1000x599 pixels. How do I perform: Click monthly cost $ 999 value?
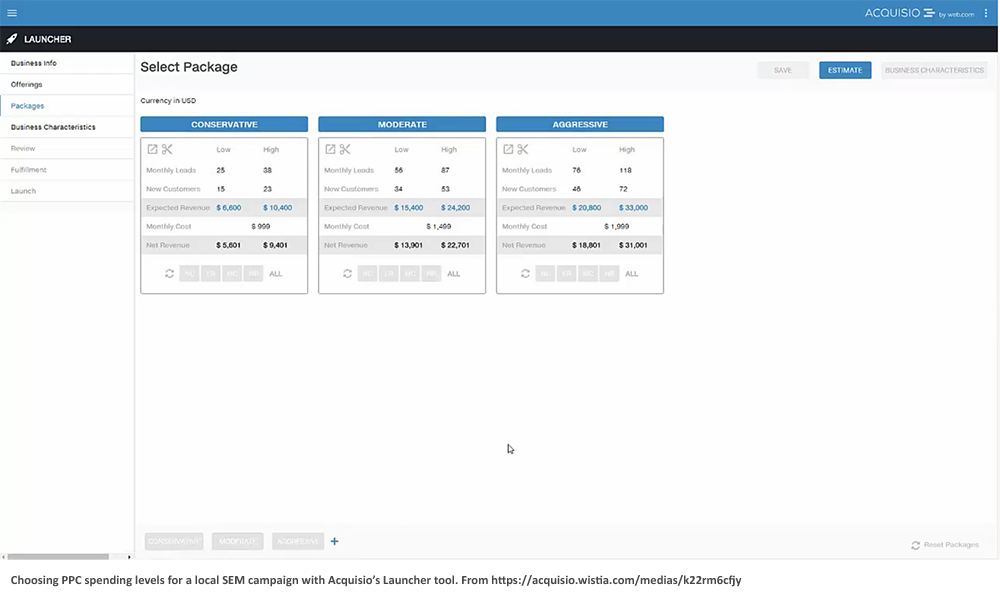tap(260, 226)
